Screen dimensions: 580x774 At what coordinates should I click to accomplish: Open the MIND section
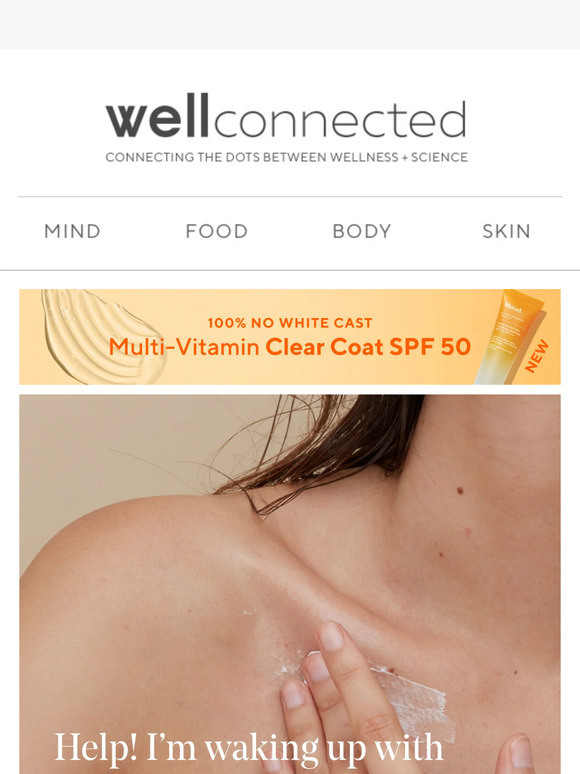[x=72, y=231]
